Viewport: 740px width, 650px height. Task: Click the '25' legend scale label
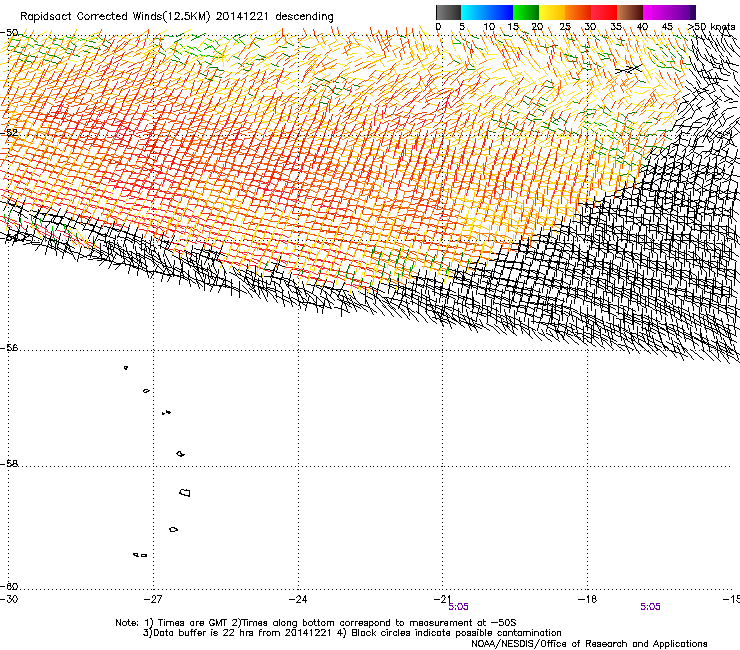tap(565, 27)
